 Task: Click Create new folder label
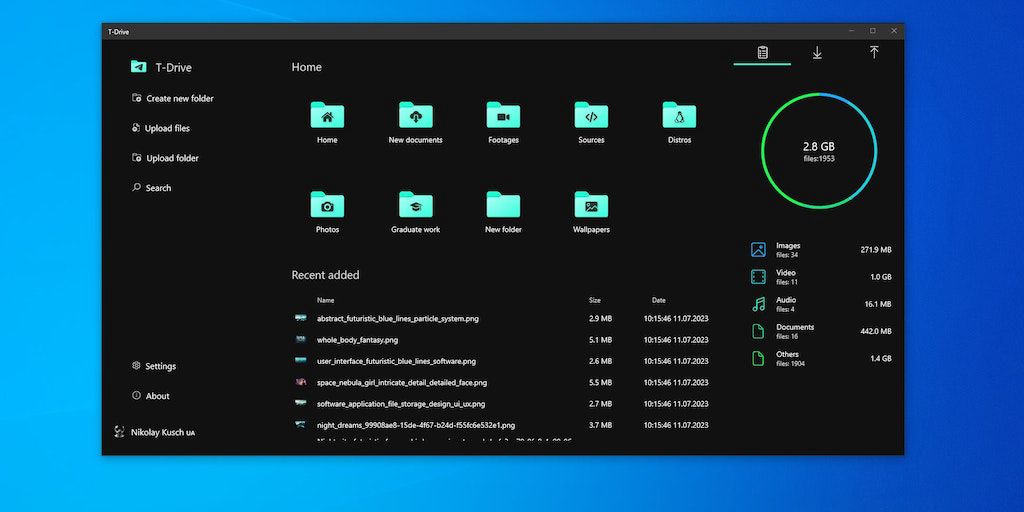point(180,99)
